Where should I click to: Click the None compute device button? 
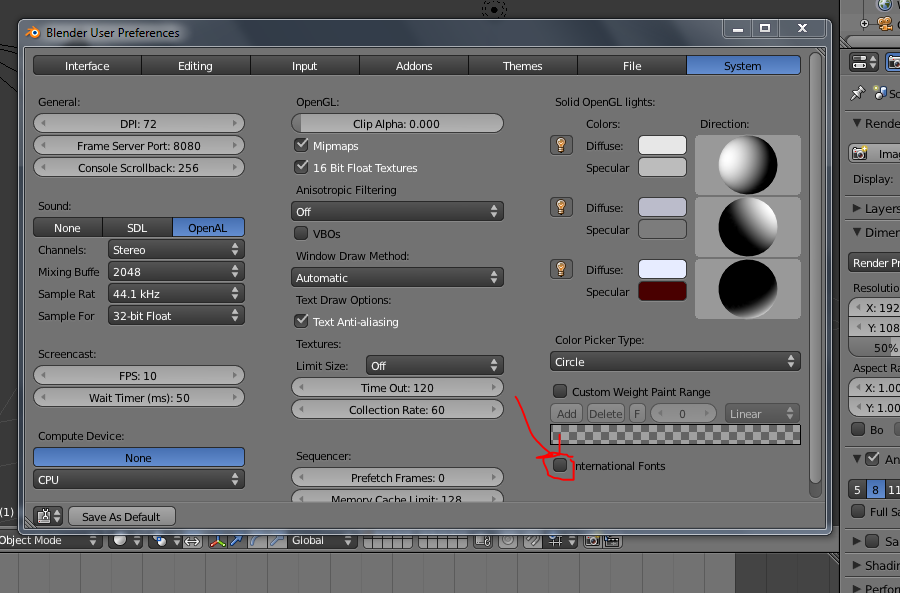[139, 458]
